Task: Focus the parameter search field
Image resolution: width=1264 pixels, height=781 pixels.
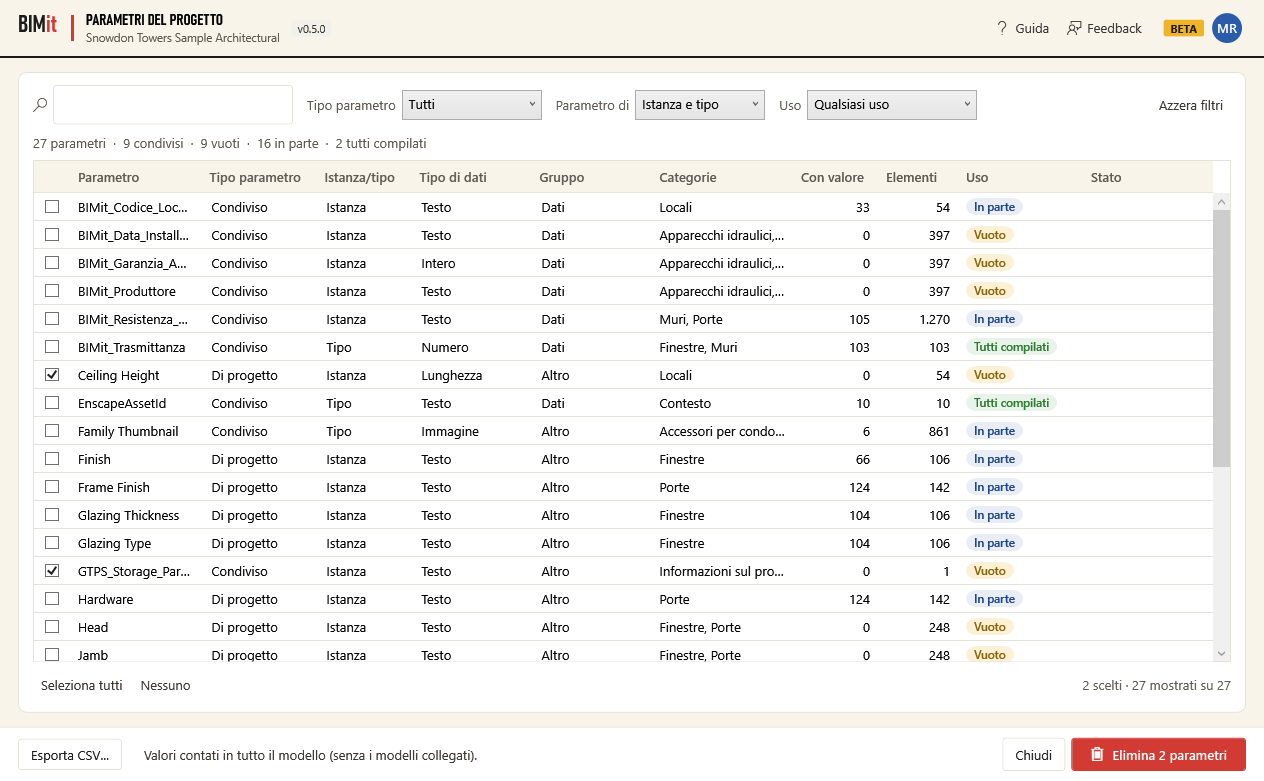Action: click(173, 105)
